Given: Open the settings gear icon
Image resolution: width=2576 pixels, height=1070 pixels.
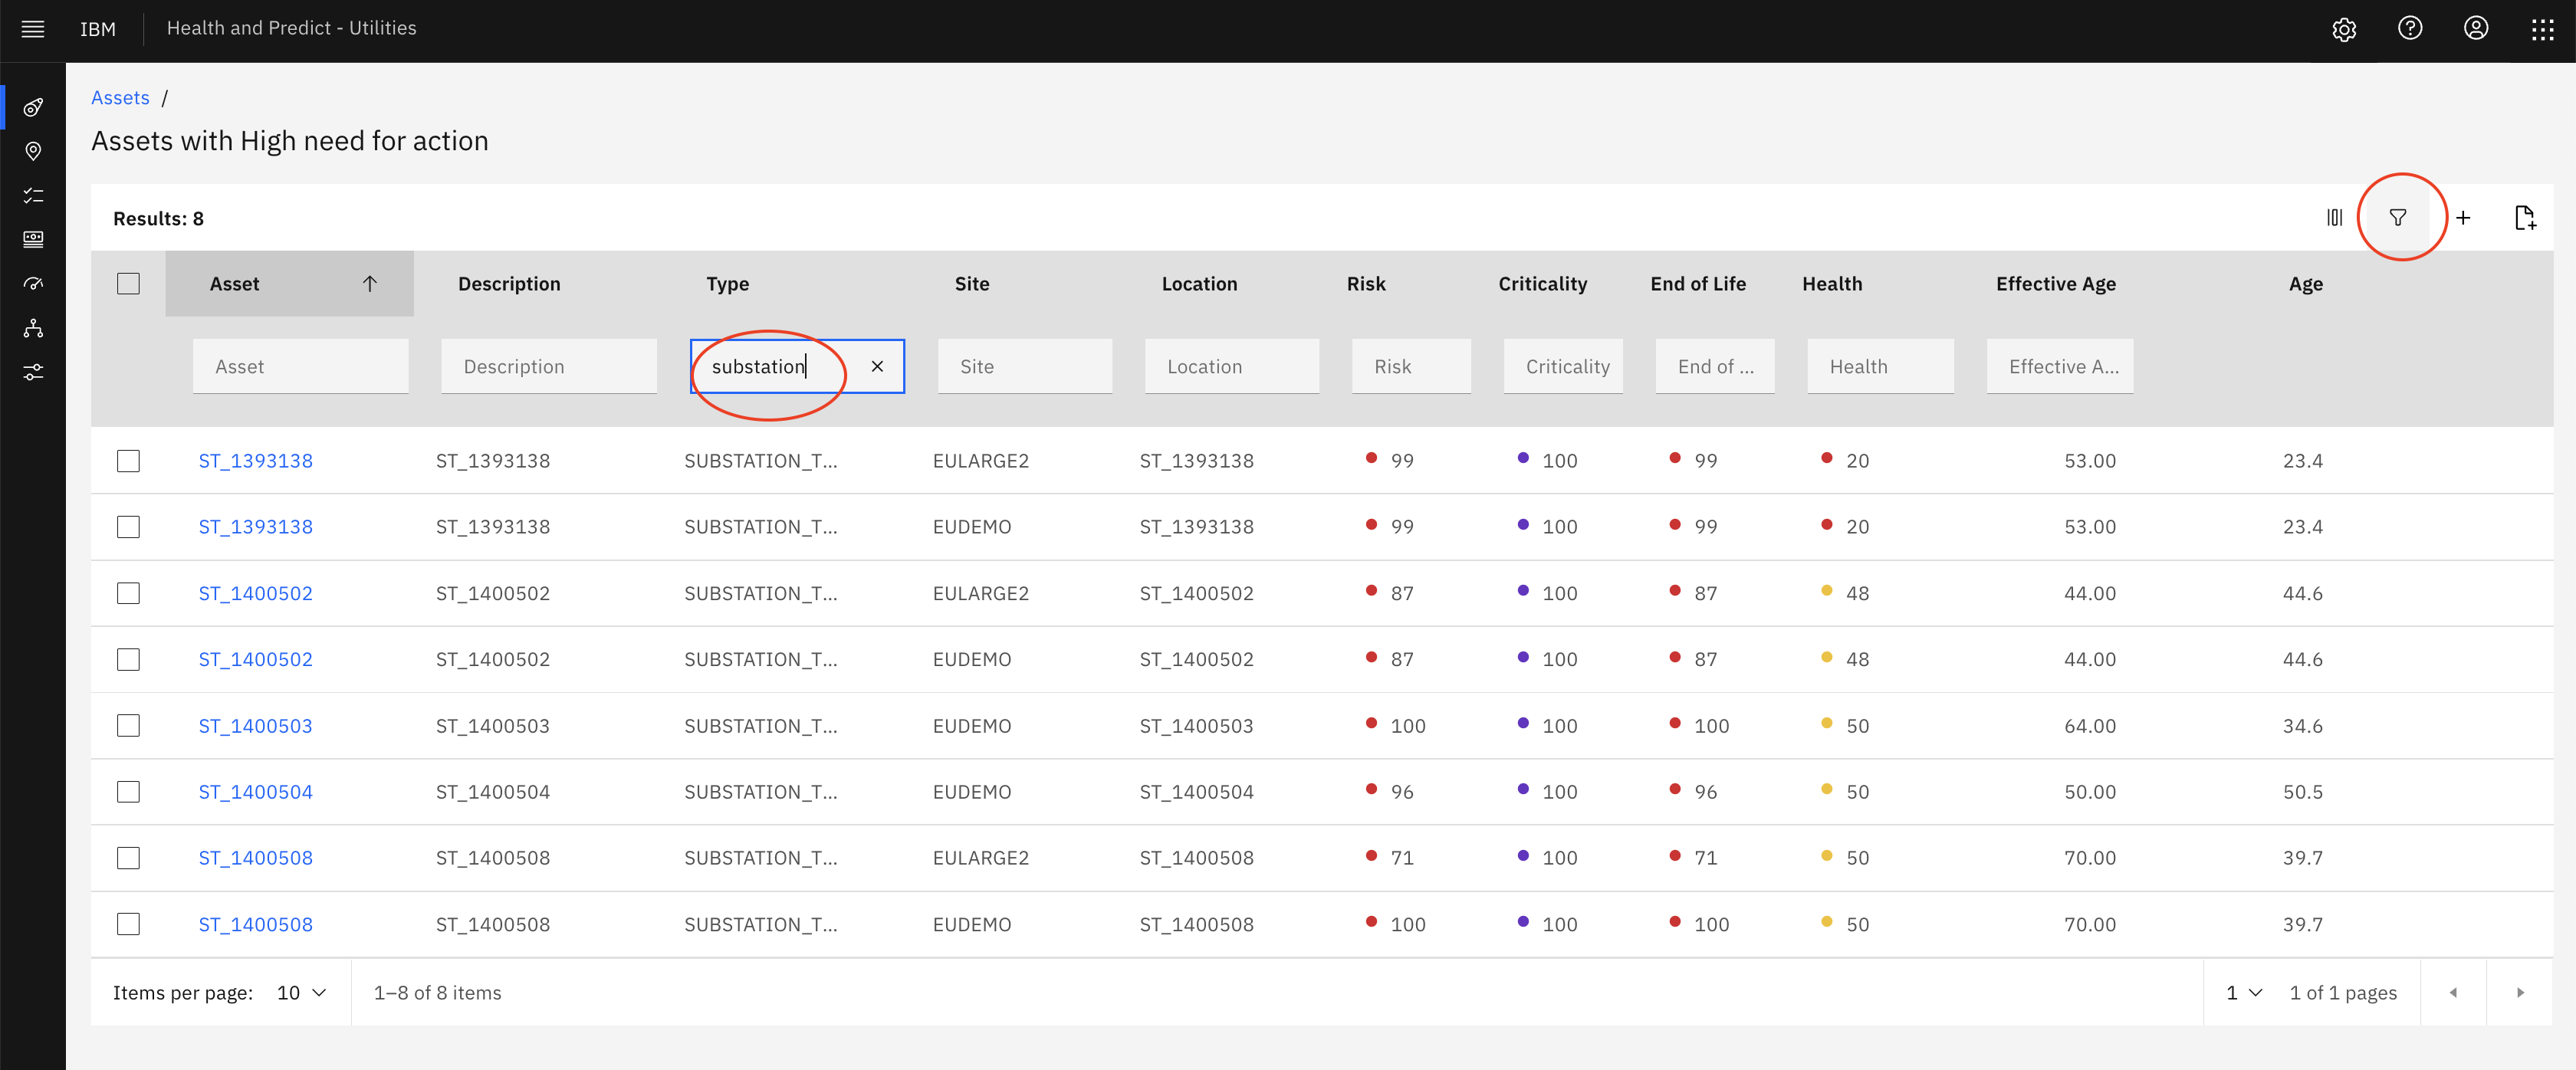Looking at the screenshot, I should pyautogui.click(x=2344, y=29).
